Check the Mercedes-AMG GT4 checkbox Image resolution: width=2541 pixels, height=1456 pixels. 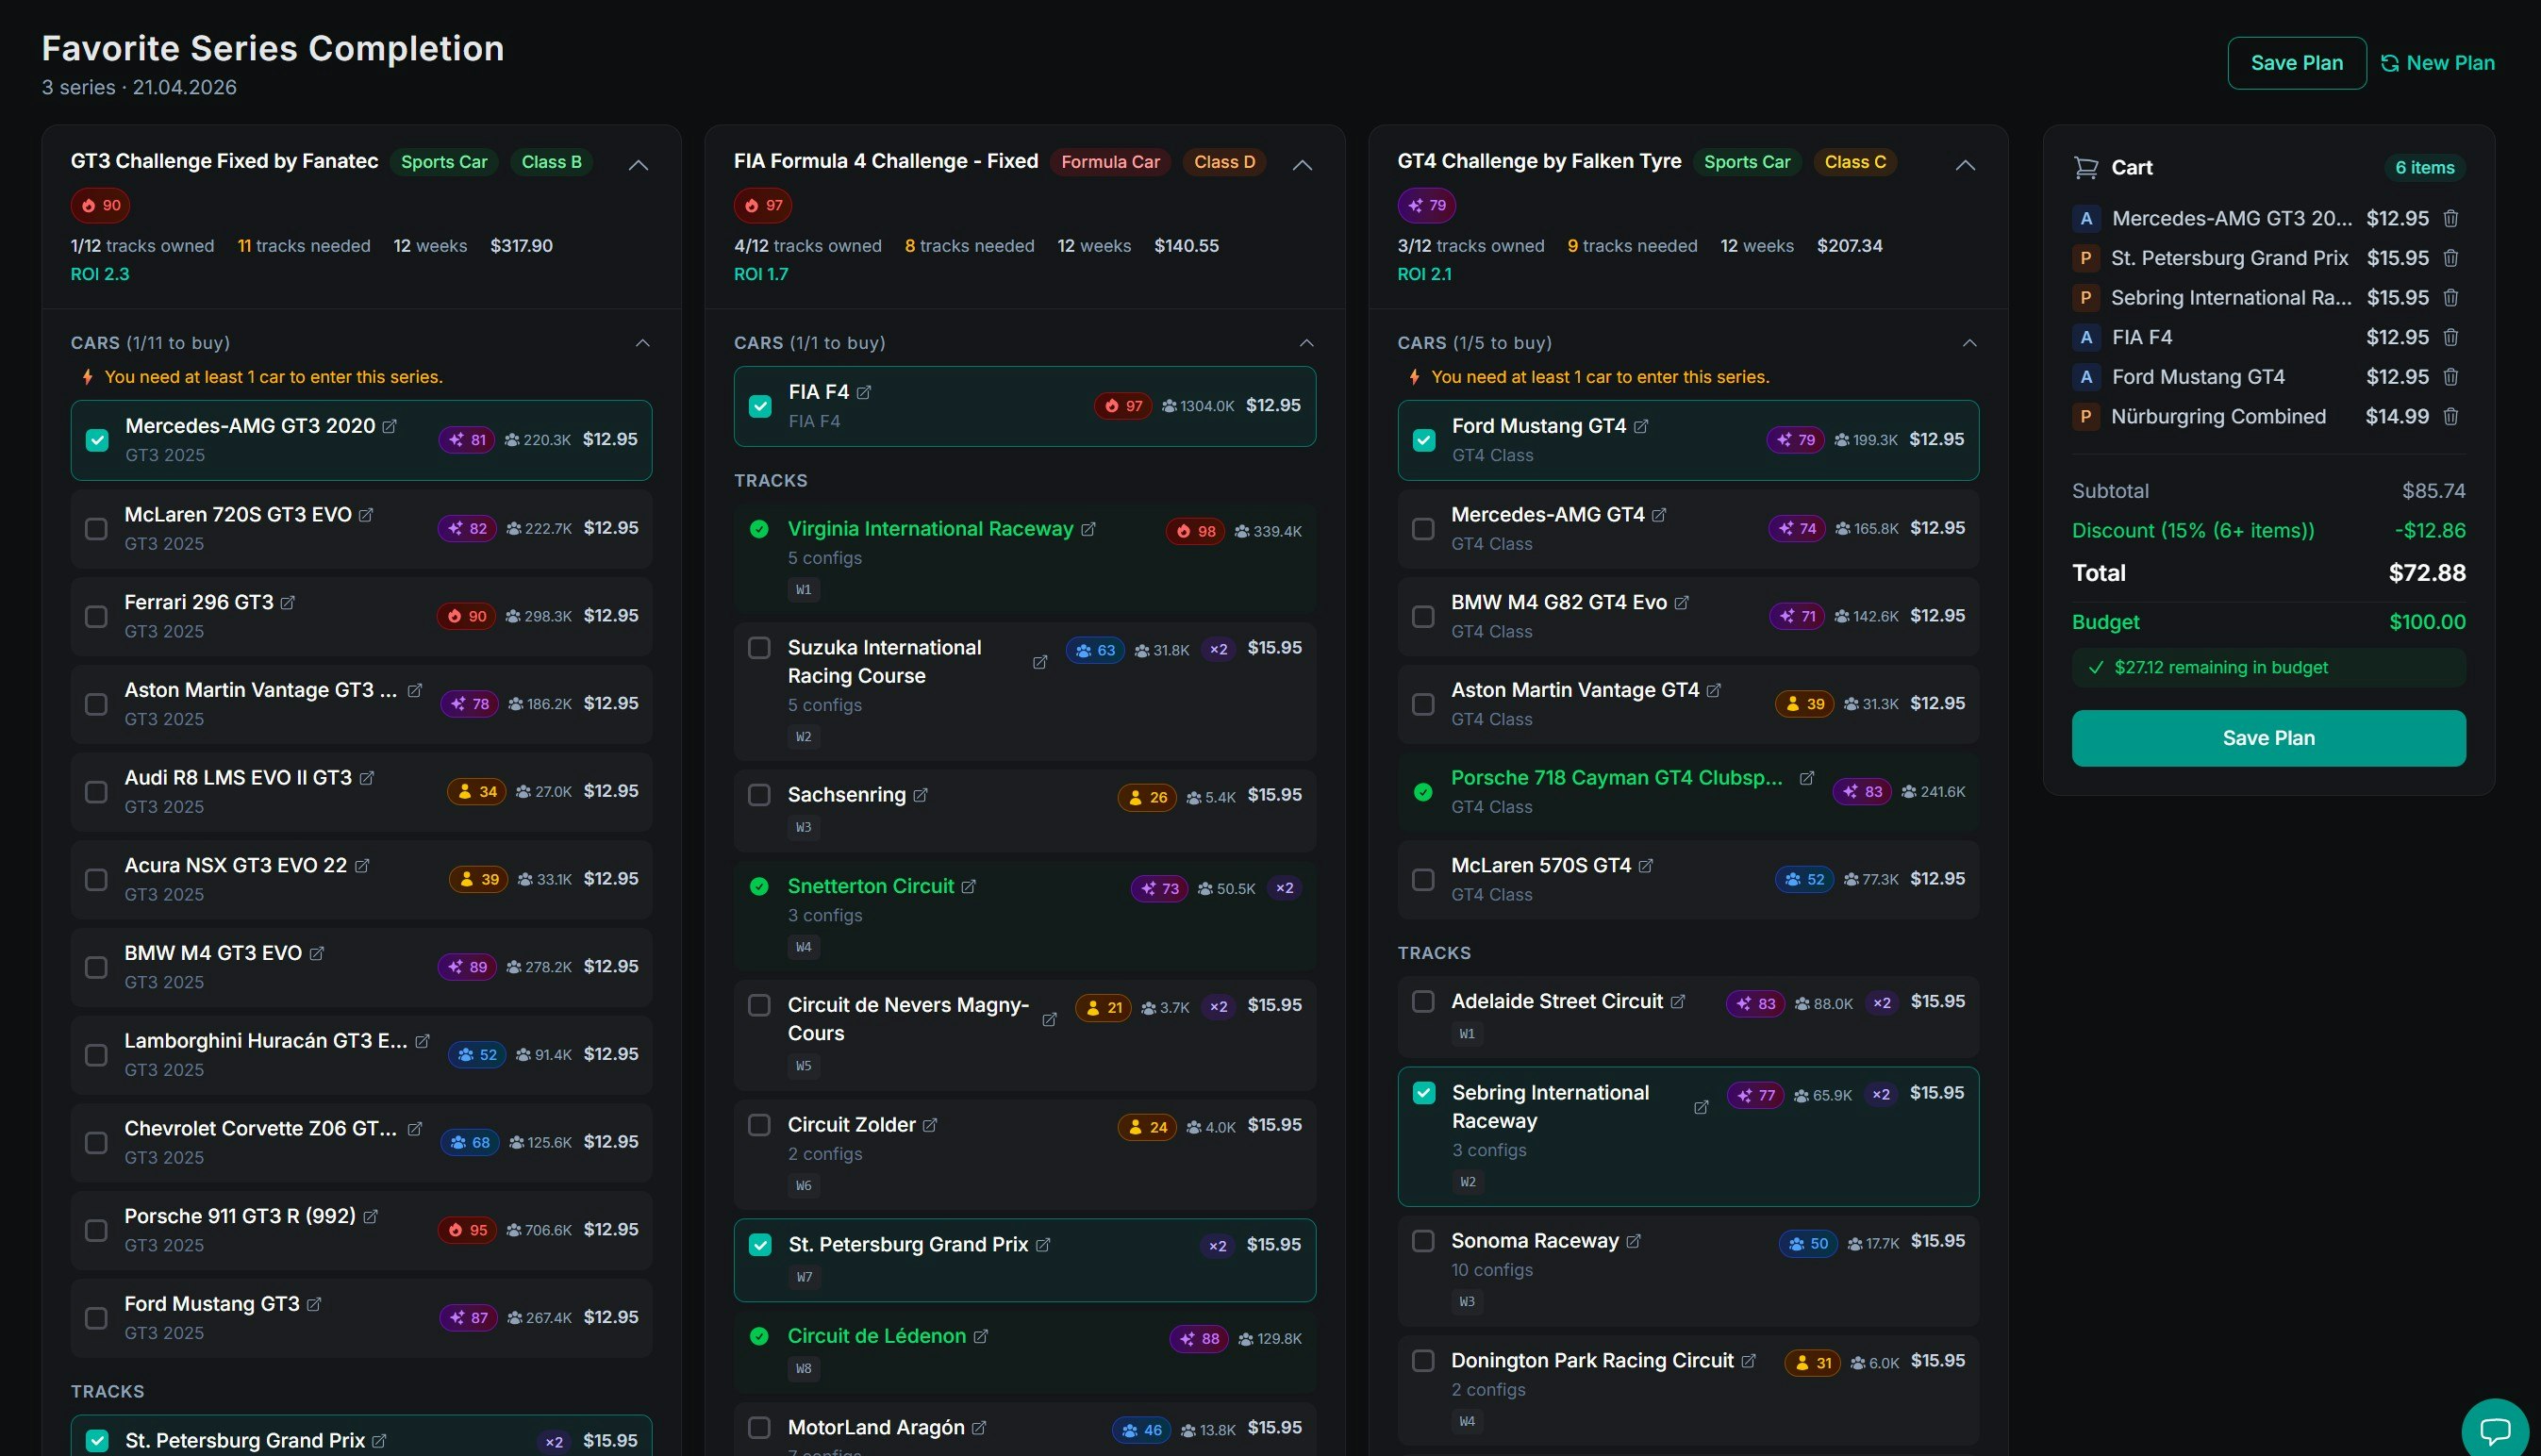click(1423, 529)
